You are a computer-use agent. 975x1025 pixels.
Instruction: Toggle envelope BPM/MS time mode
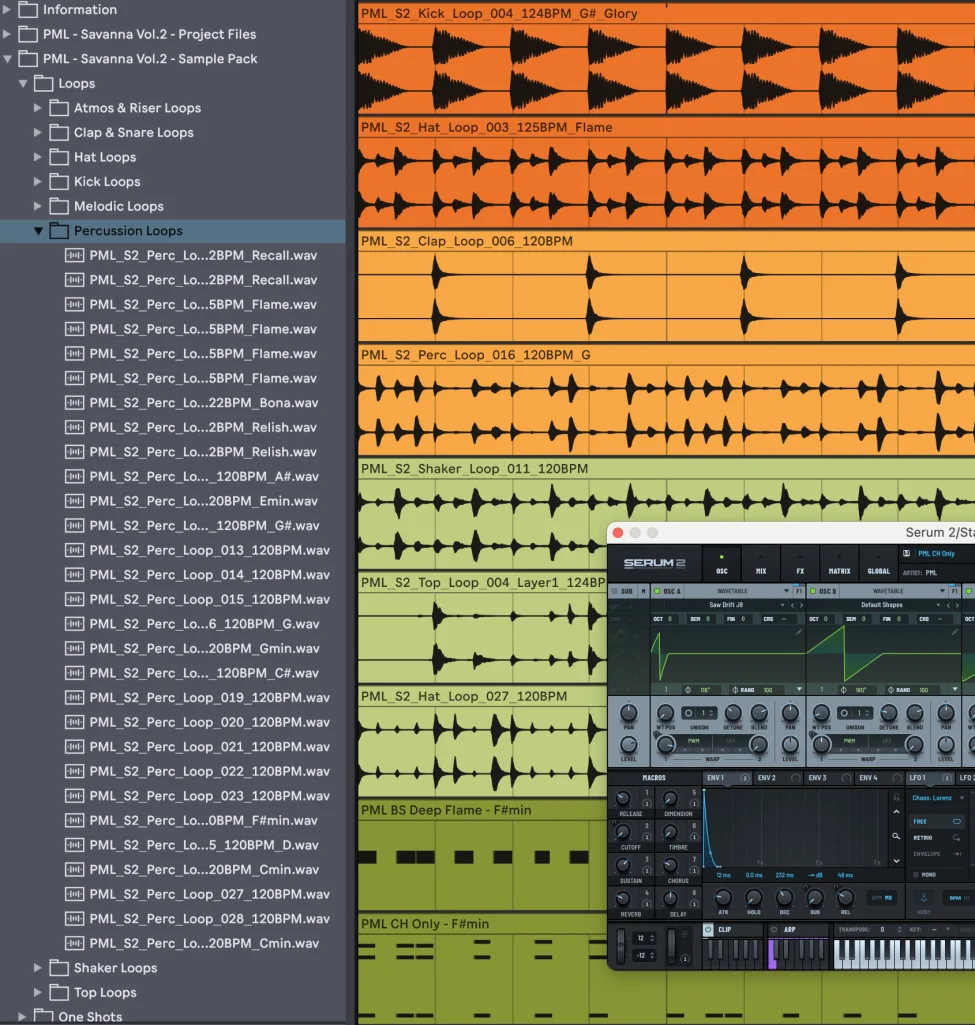(x=882, y=898)
